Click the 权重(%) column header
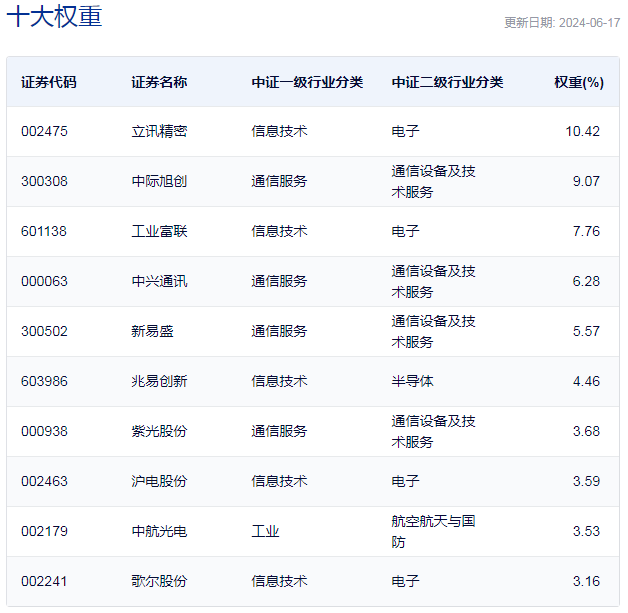 [579, 82]
